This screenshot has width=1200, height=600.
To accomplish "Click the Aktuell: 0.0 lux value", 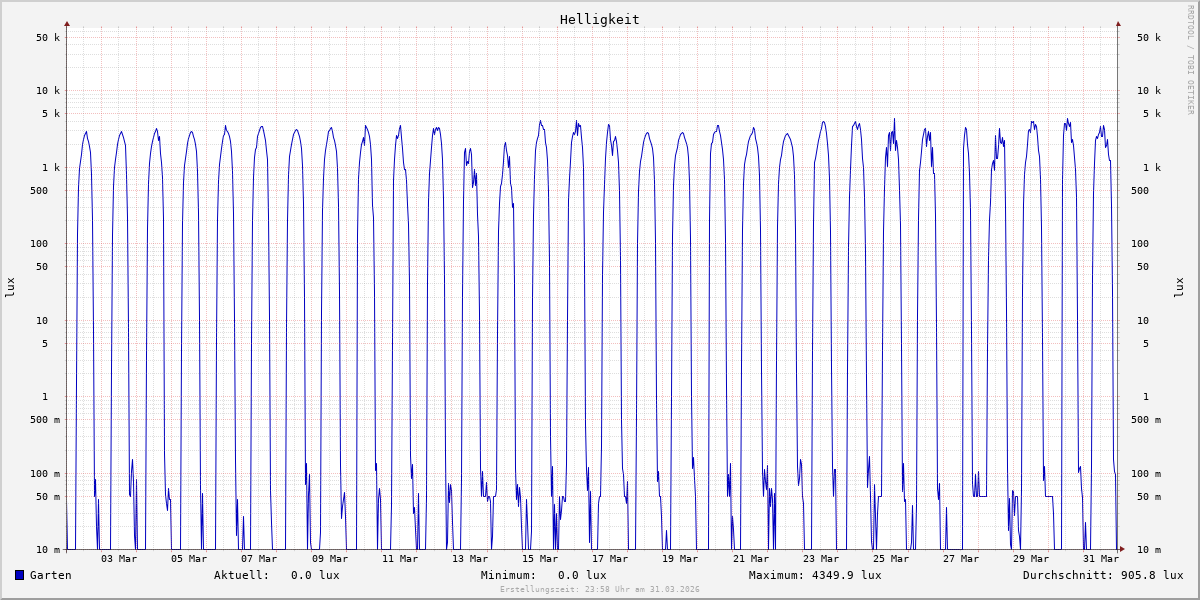I will coord(276,575).
